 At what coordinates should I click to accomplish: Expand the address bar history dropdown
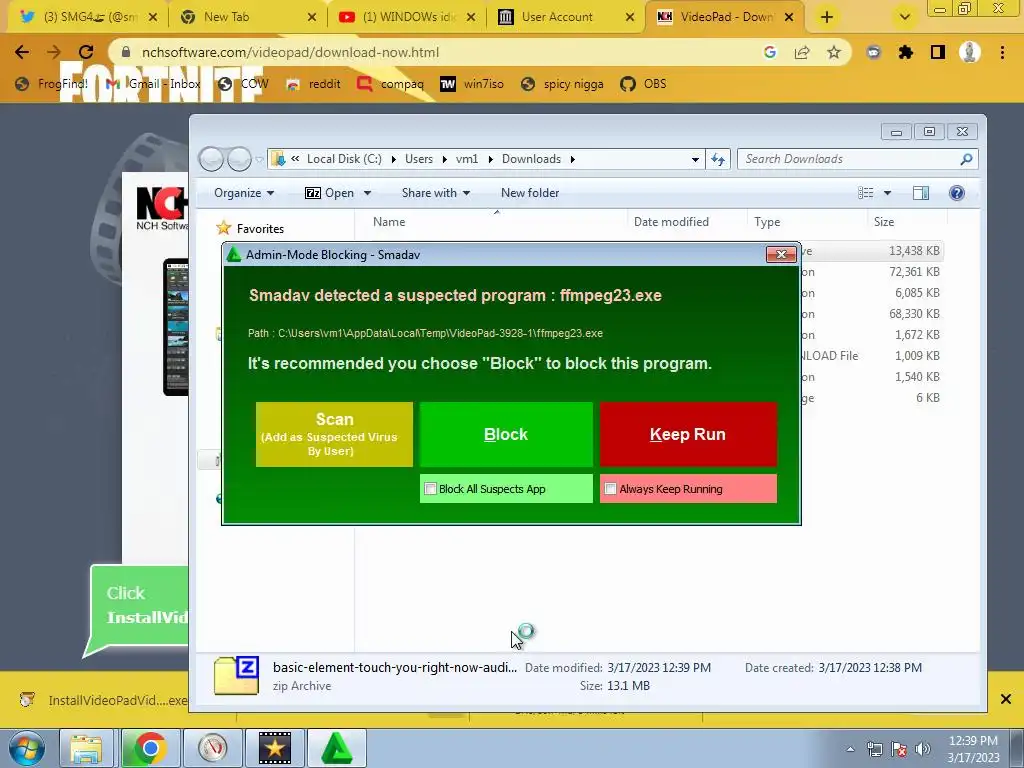point(695,159)
